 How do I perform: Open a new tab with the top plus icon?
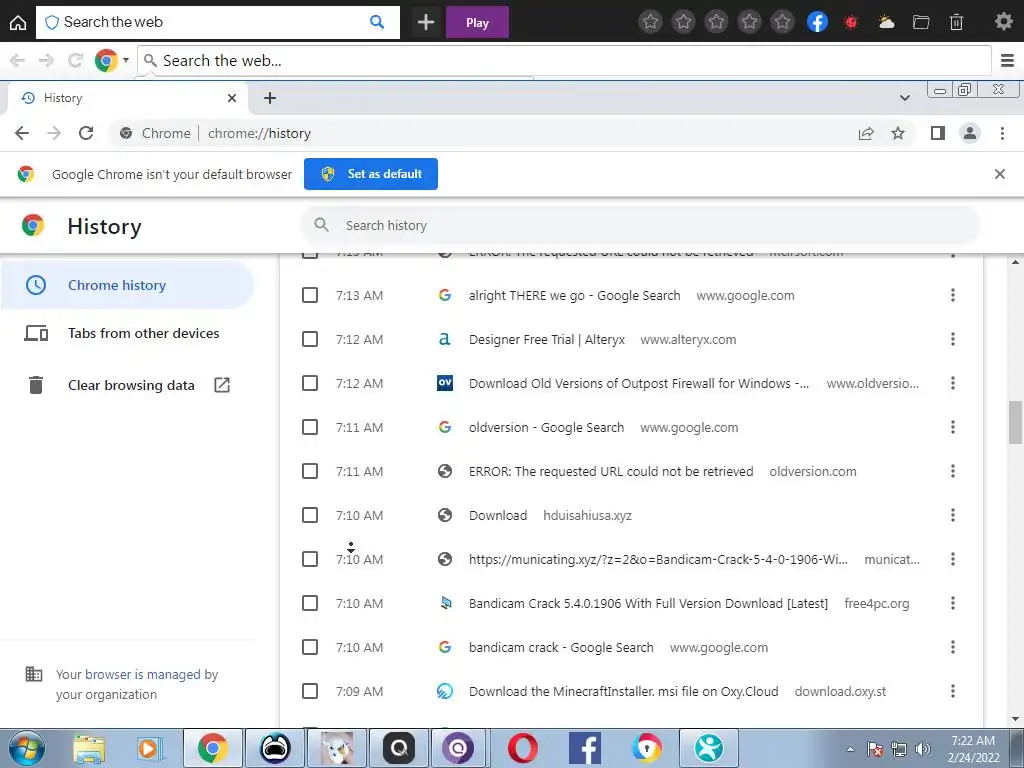[x=426, y=23]
